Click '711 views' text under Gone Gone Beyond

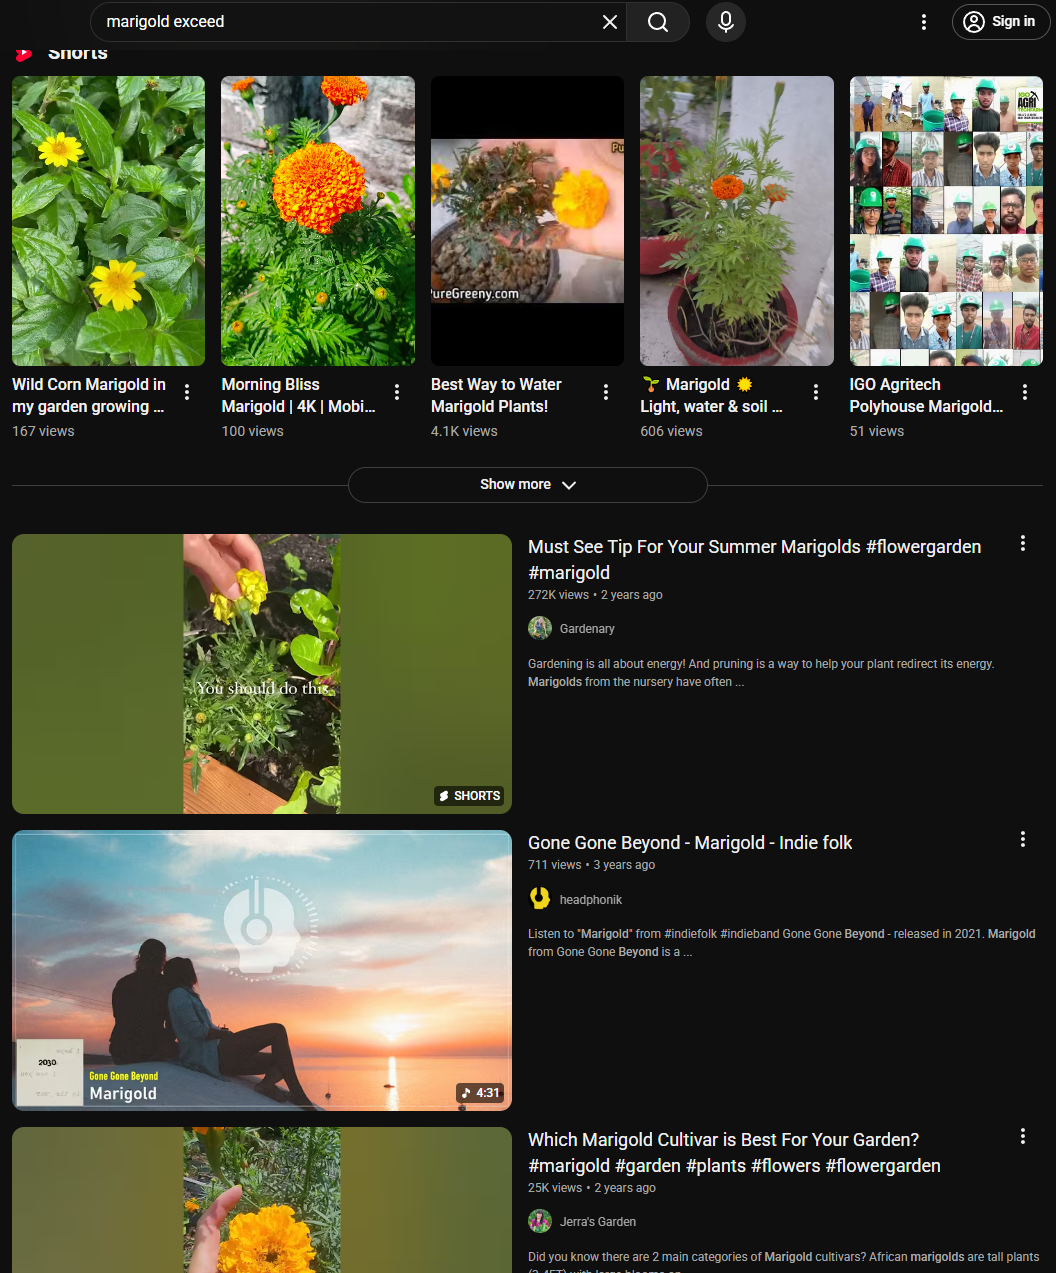tap(554, 865)
